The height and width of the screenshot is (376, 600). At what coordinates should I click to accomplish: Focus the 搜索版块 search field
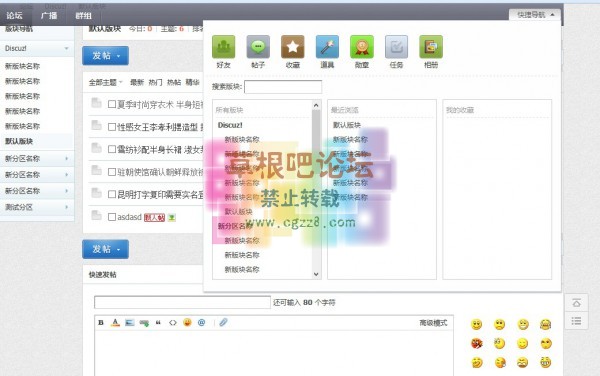click(x=283, y=87)
